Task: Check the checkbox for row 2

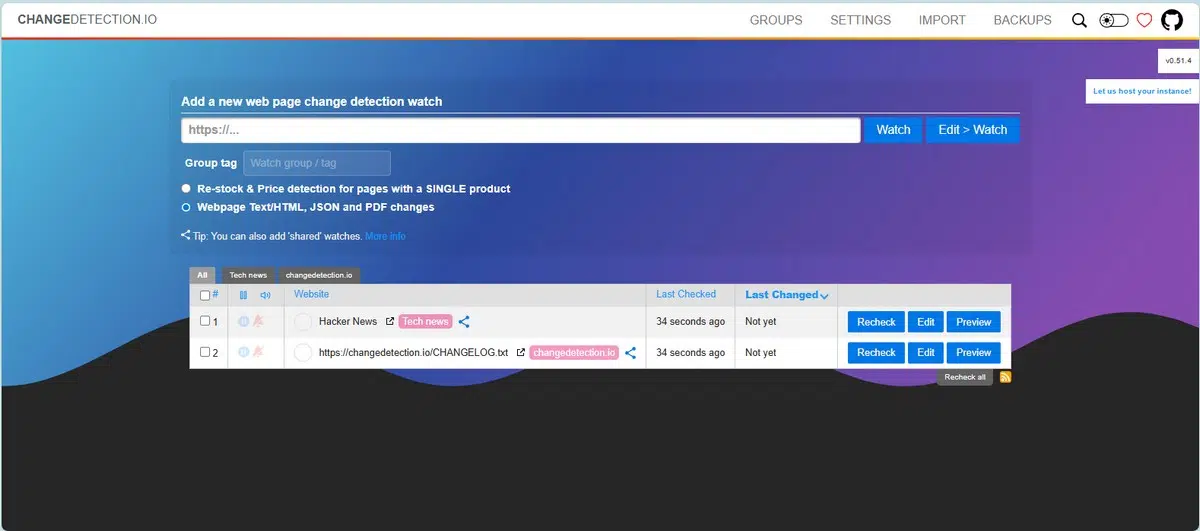Action: point(205,352)
